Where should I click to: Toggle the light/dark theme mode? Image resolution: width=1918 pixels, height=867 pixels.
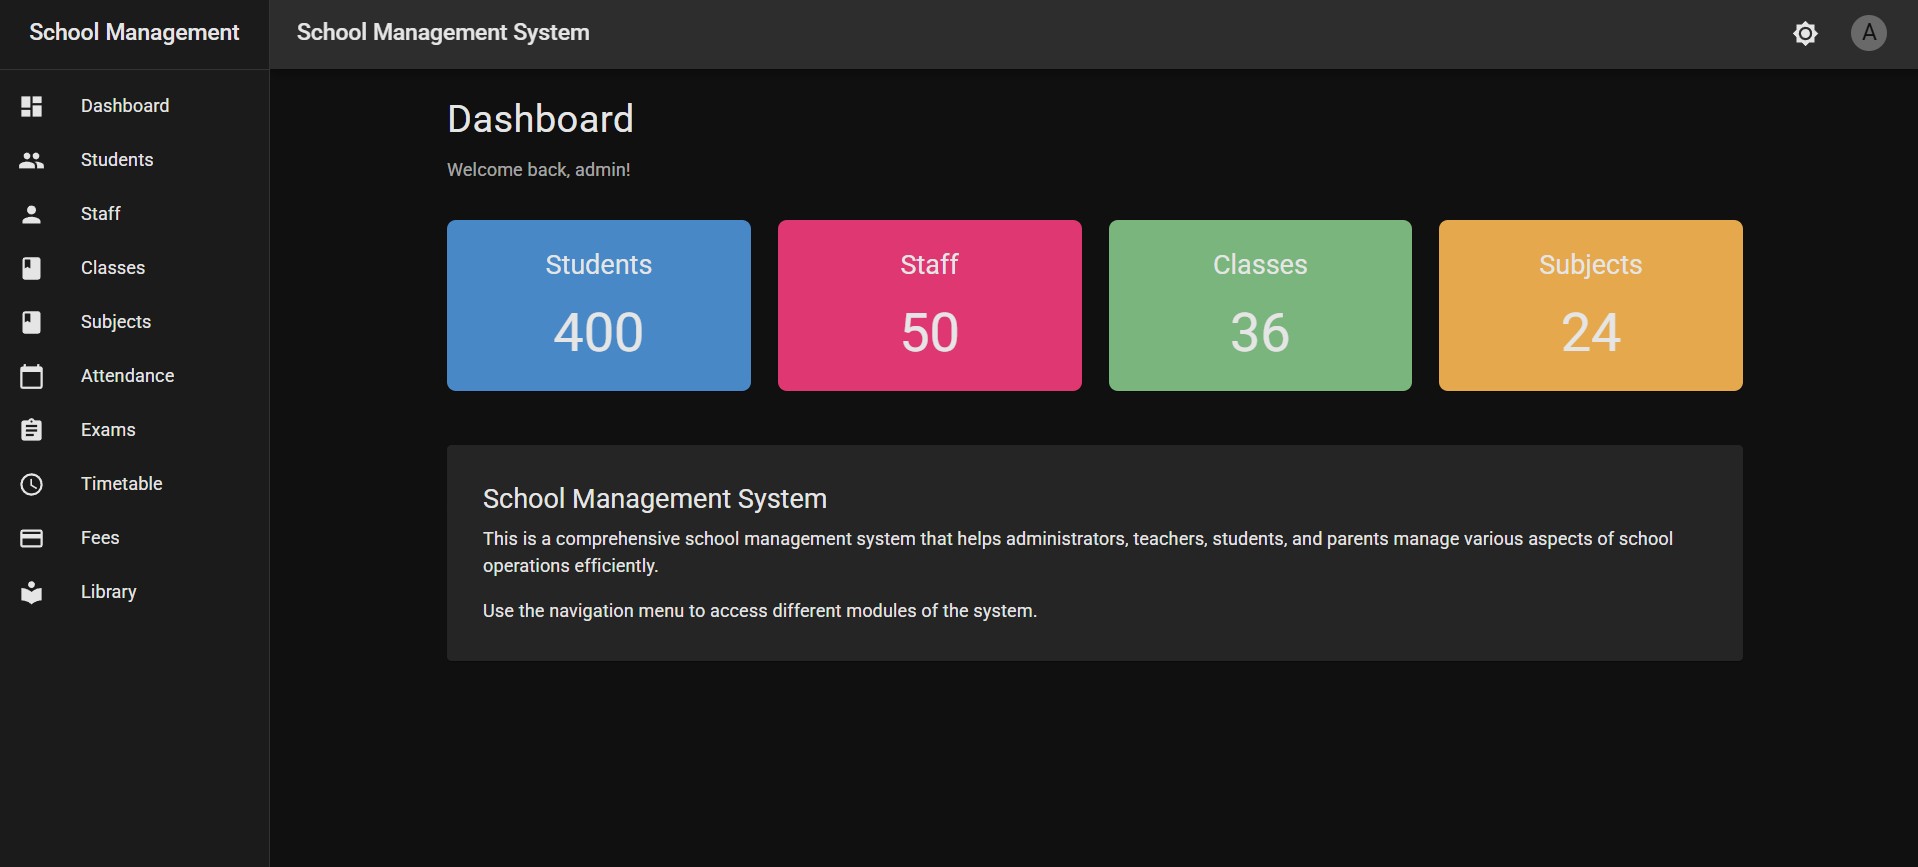coord(1805,34)
